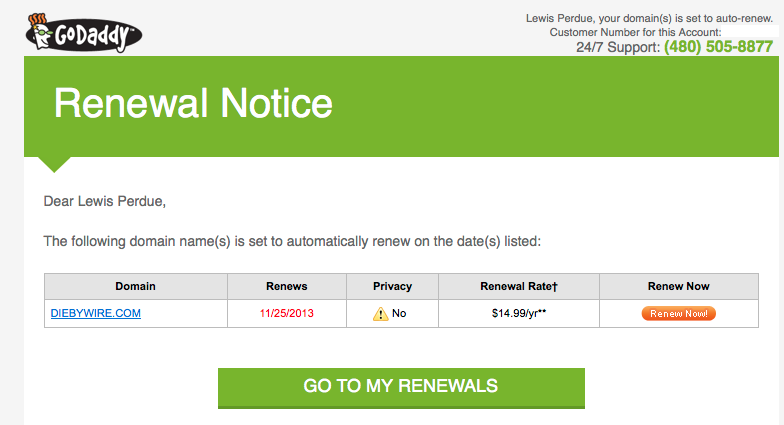Click the red renewal date 11/25/2013
This screenshot has height=425, width=784.
pyautogui.click(x=286, y=313)
